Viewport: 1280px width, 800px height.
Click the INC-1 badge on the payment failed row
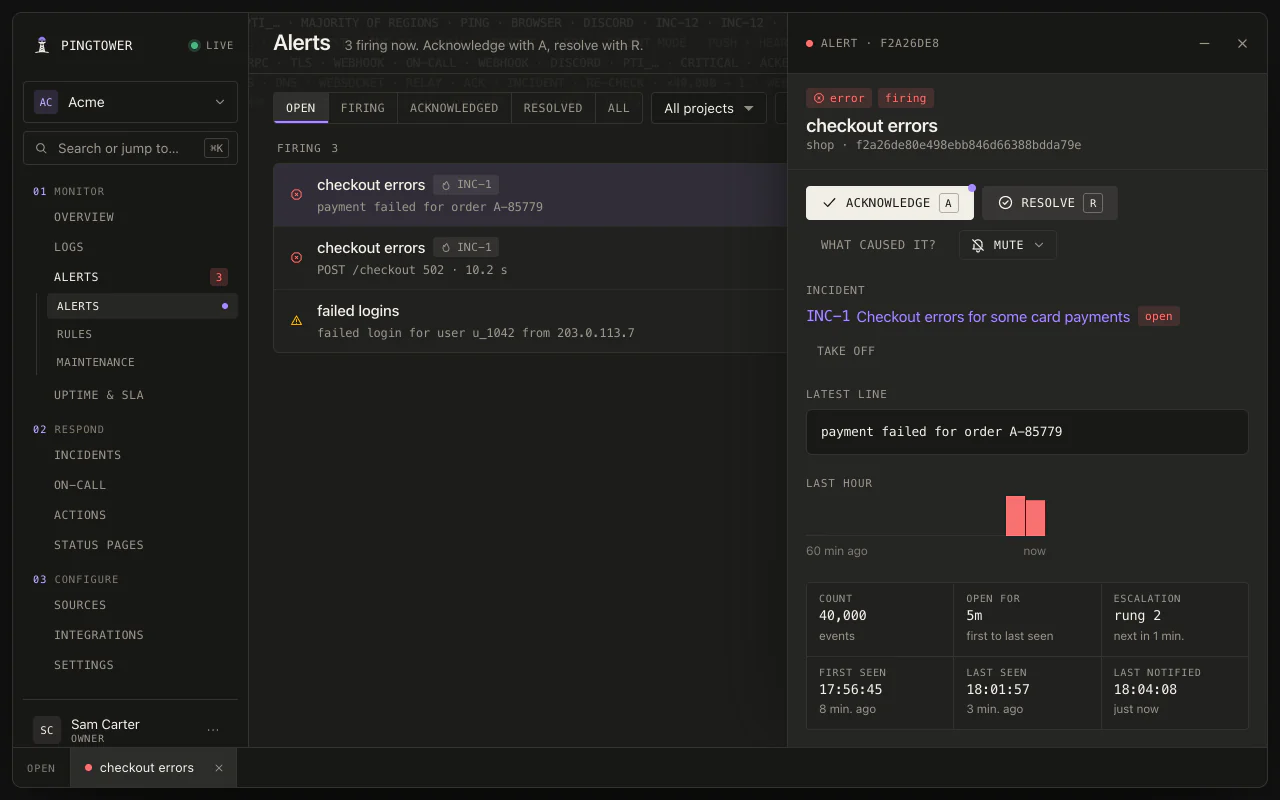pyautogui.click(x=466, y=184)
